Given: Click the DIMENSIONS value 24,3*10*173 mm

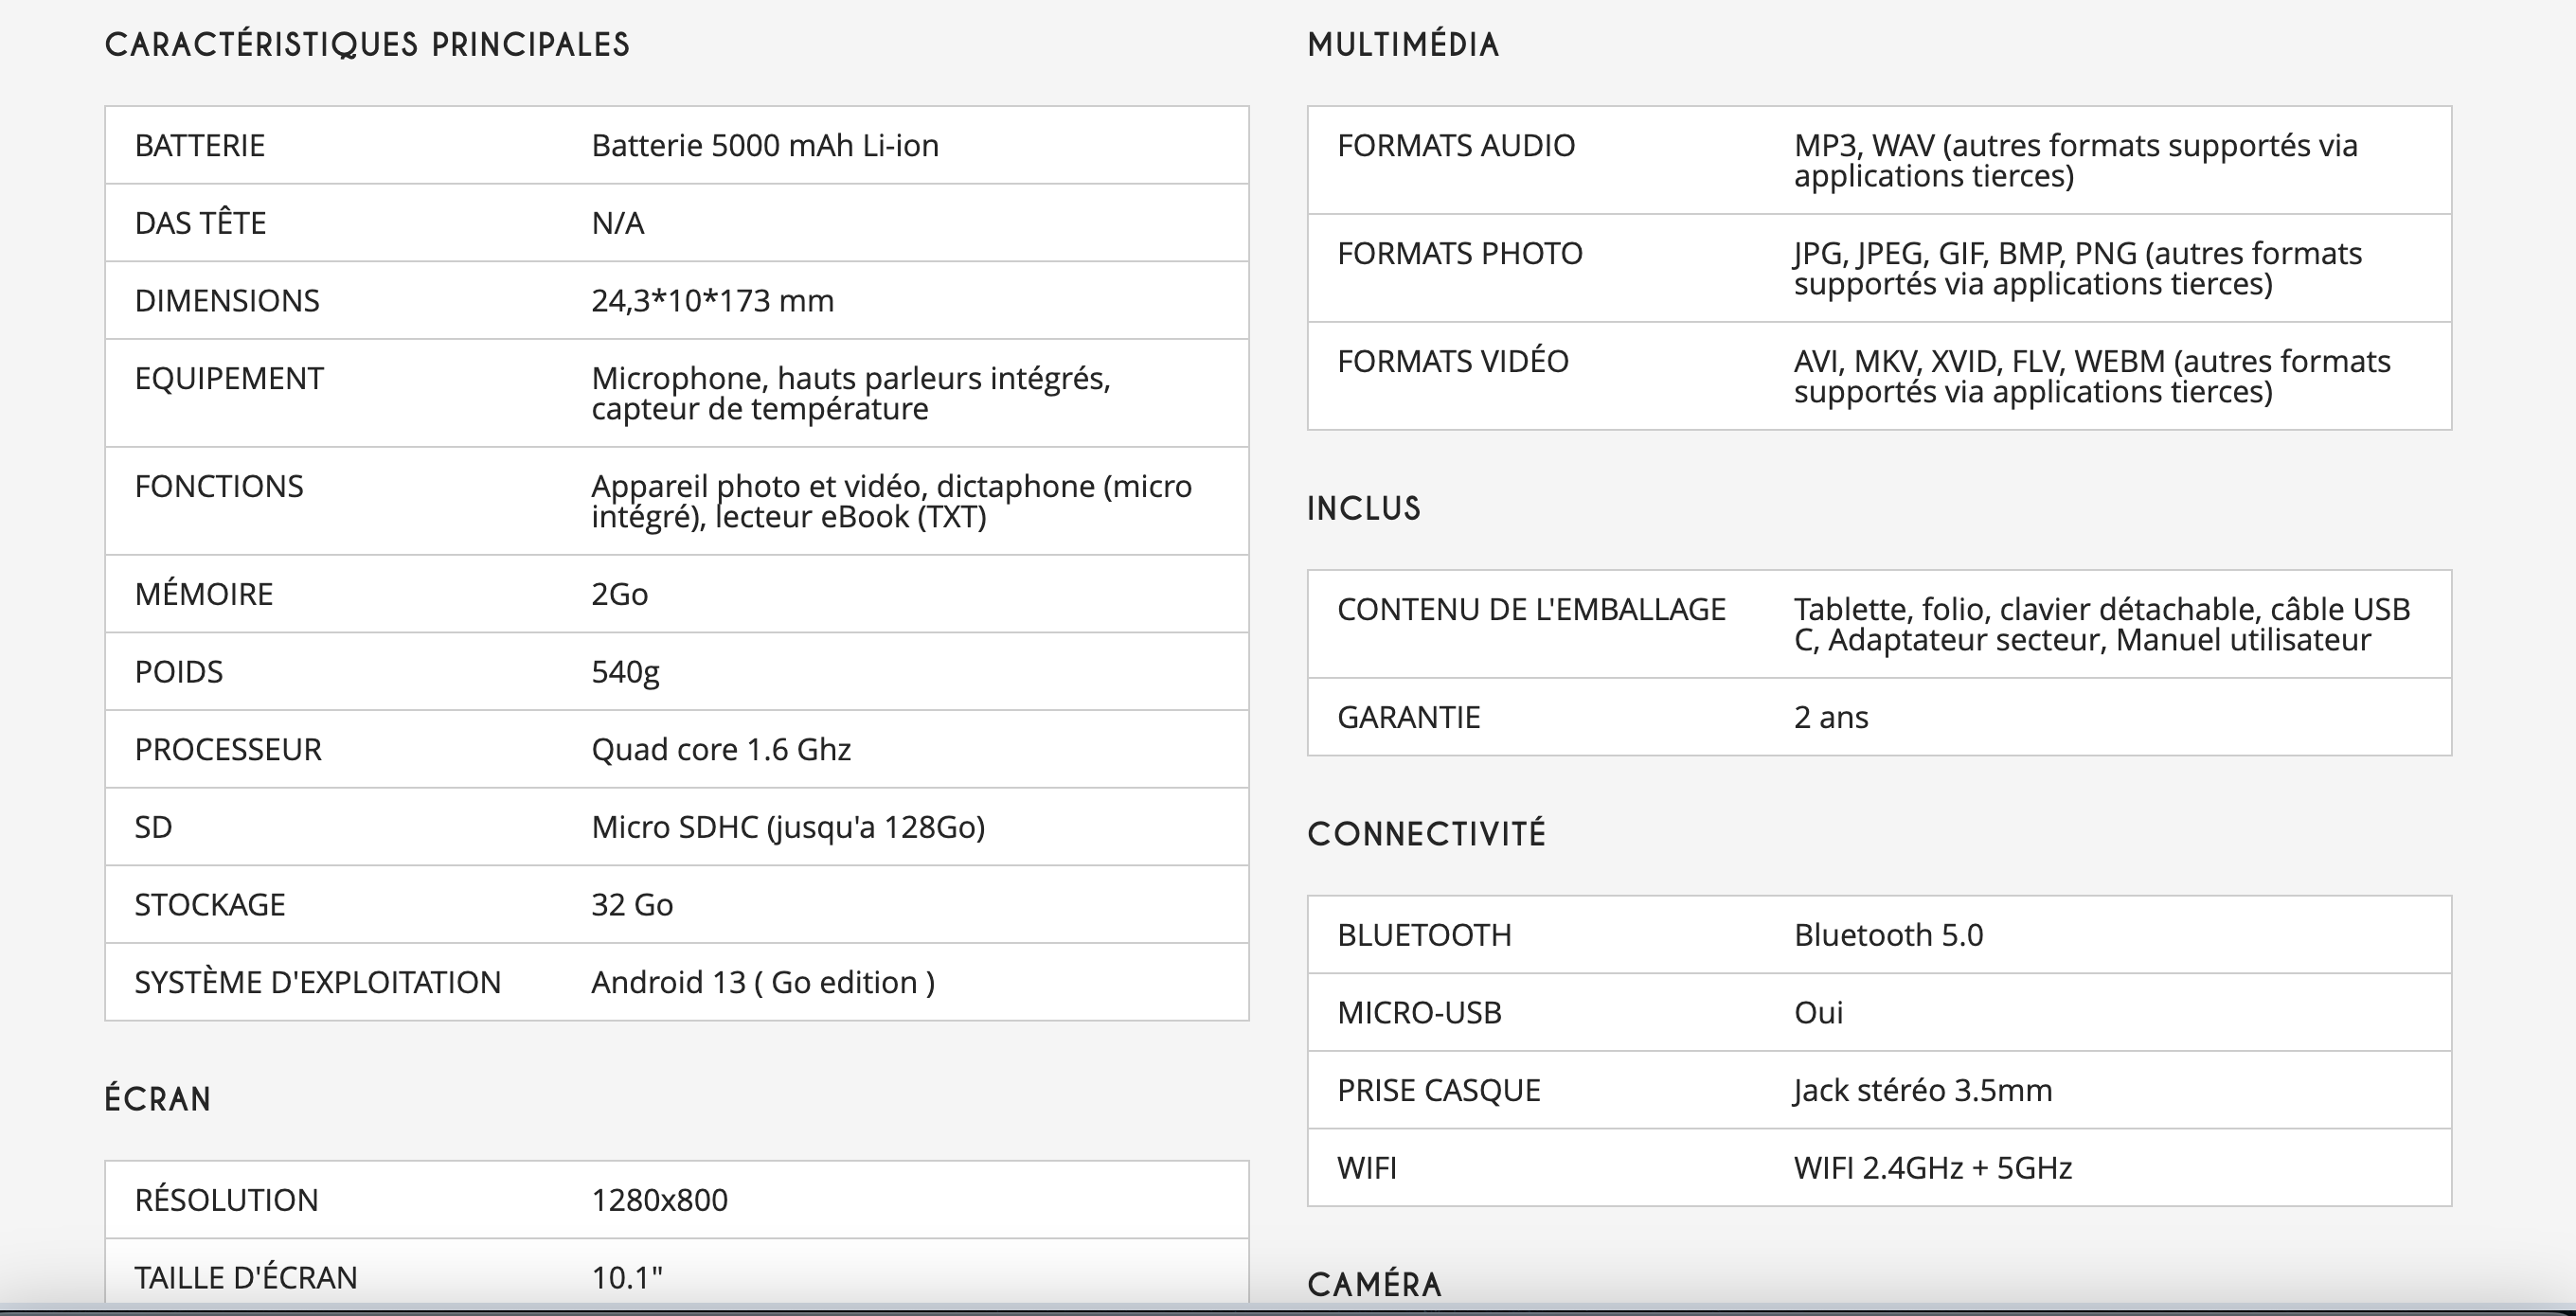Looking at the screenshot, I should tap(712, 301).
